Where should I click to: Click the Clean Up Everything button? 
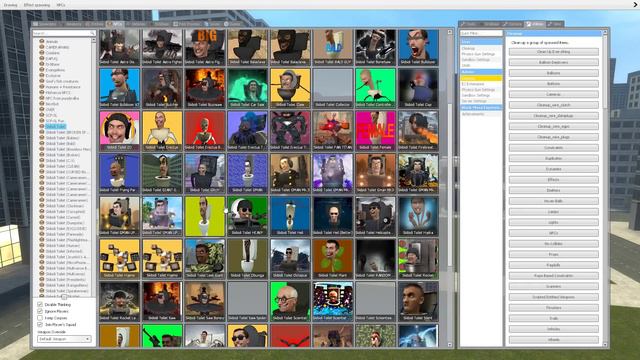tap(553, 52)
